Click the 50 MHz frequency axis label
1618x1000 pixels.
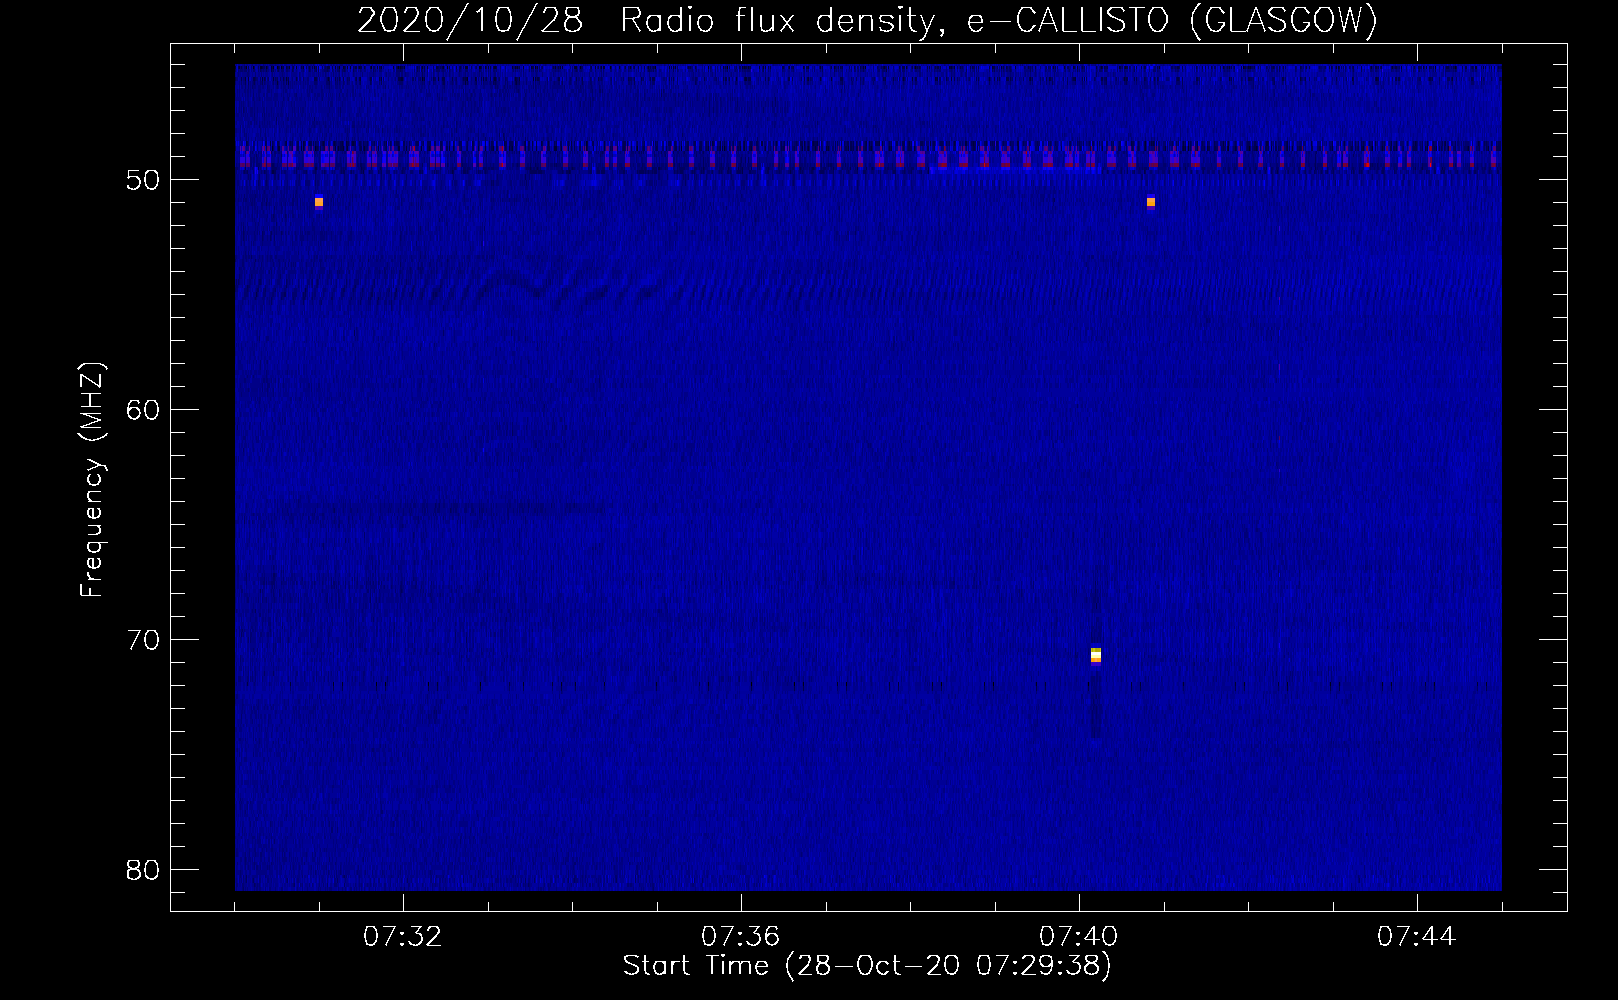(143, 180)
